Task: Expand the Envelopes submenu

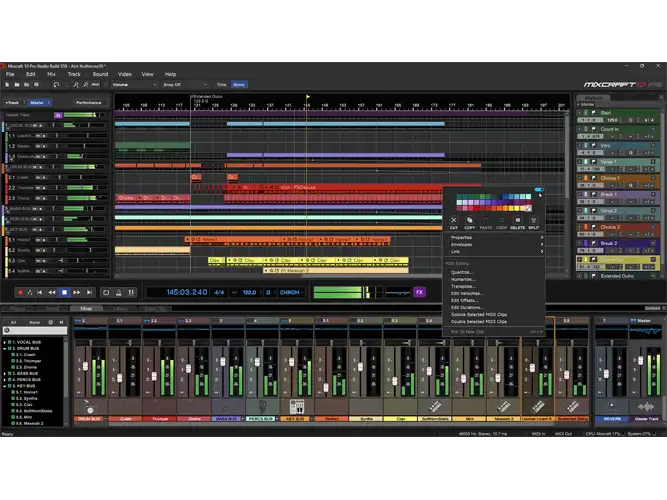Action: click(x=494, y=245)
